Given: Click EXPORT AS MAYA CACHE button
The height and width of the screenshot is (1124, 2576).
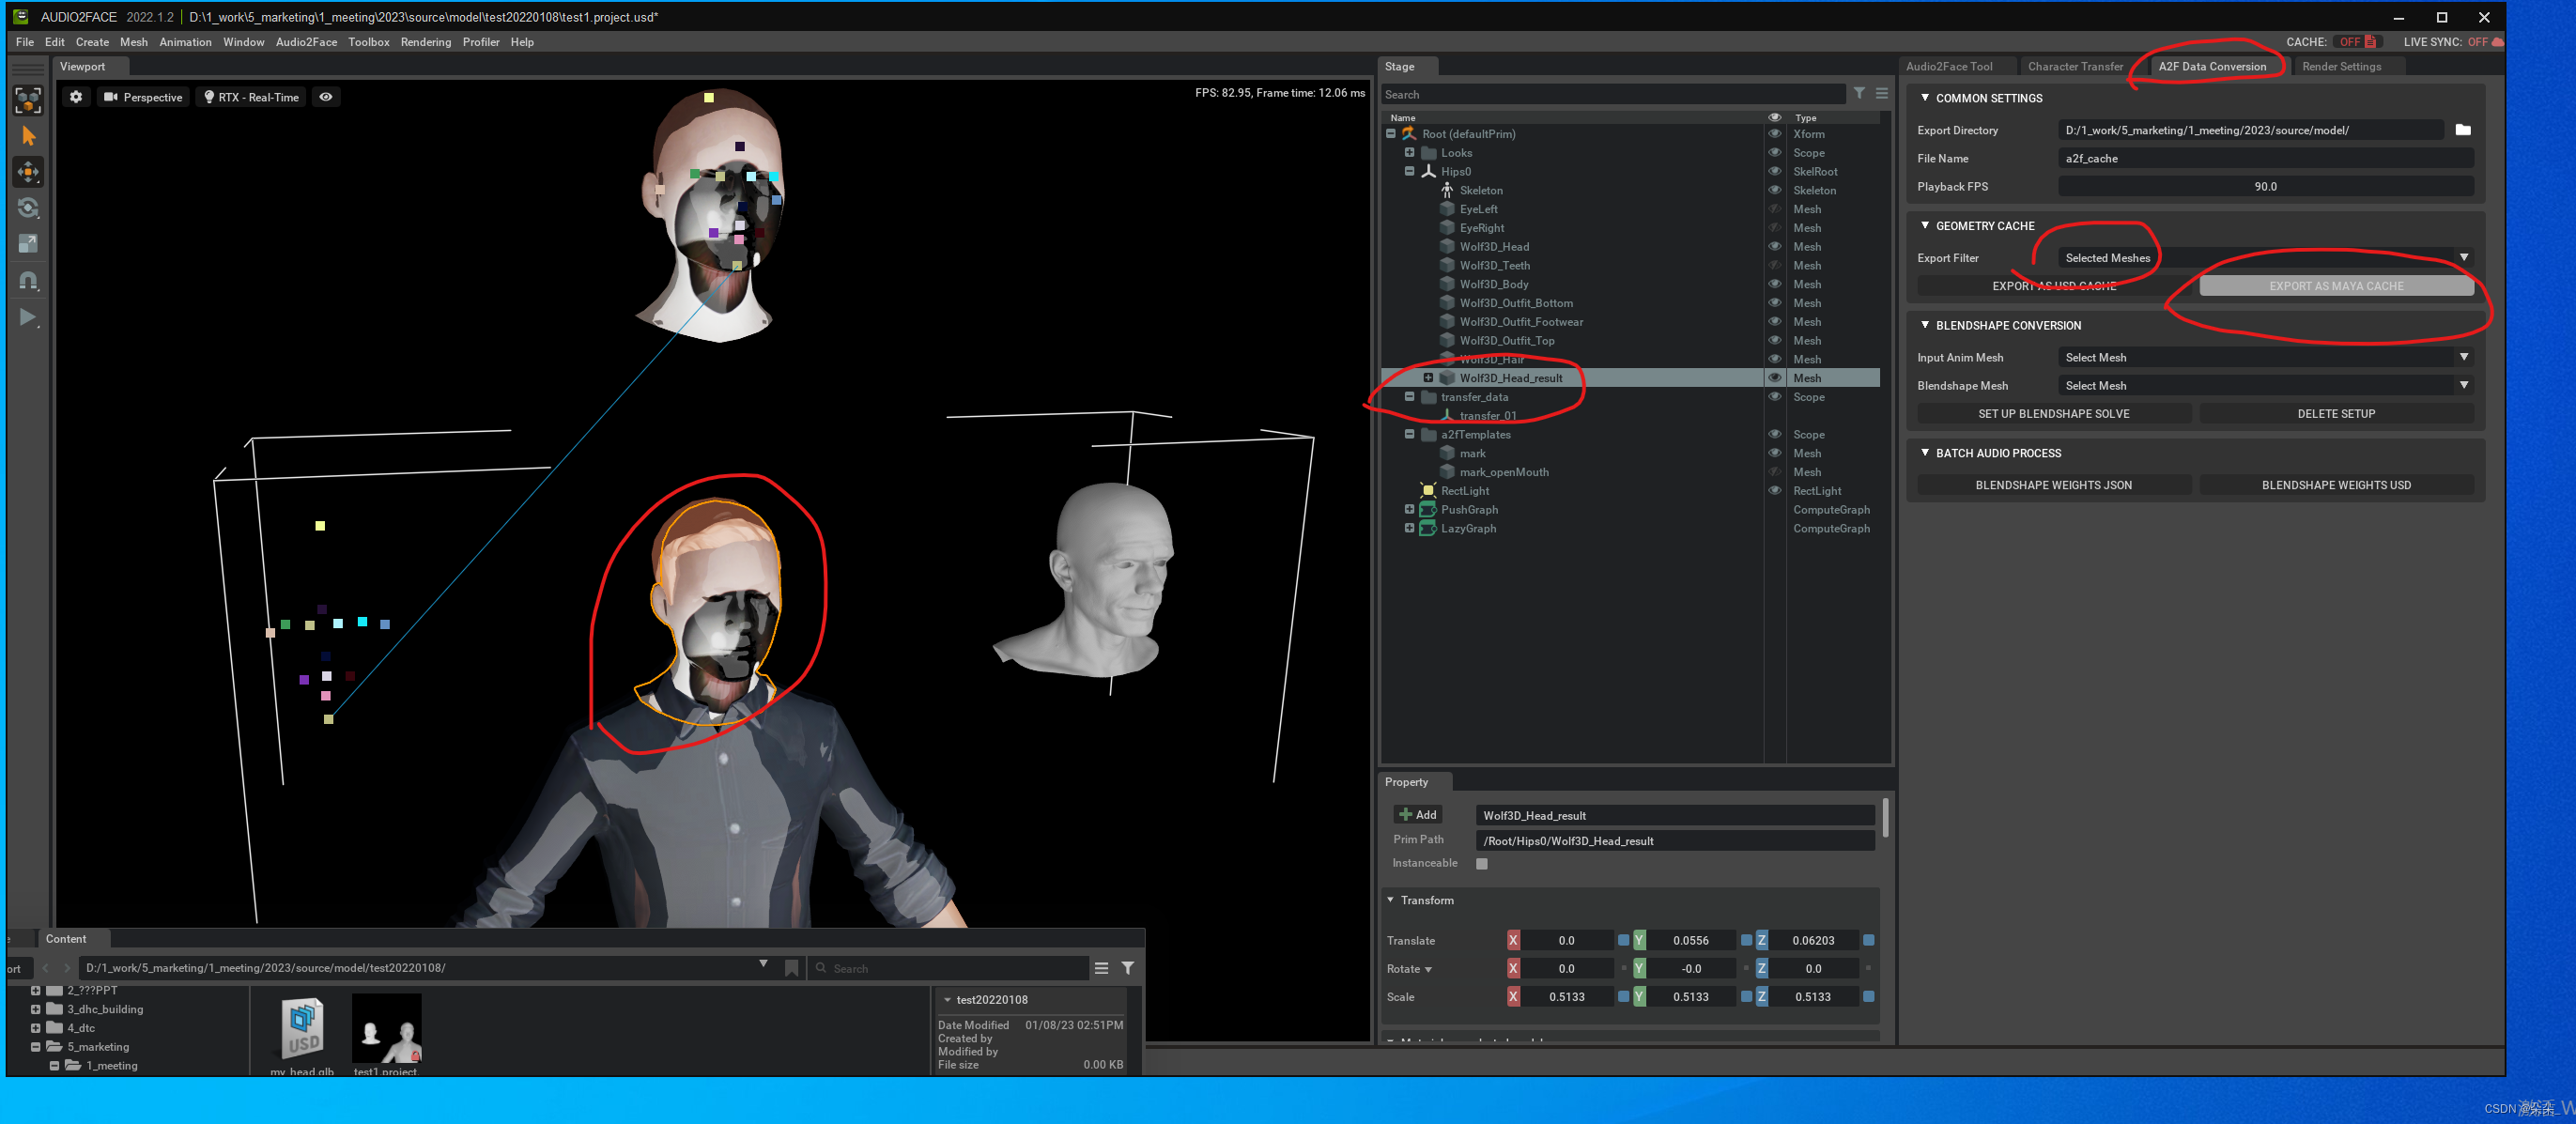Looking at the screenshot, I should pos(2336,286).
